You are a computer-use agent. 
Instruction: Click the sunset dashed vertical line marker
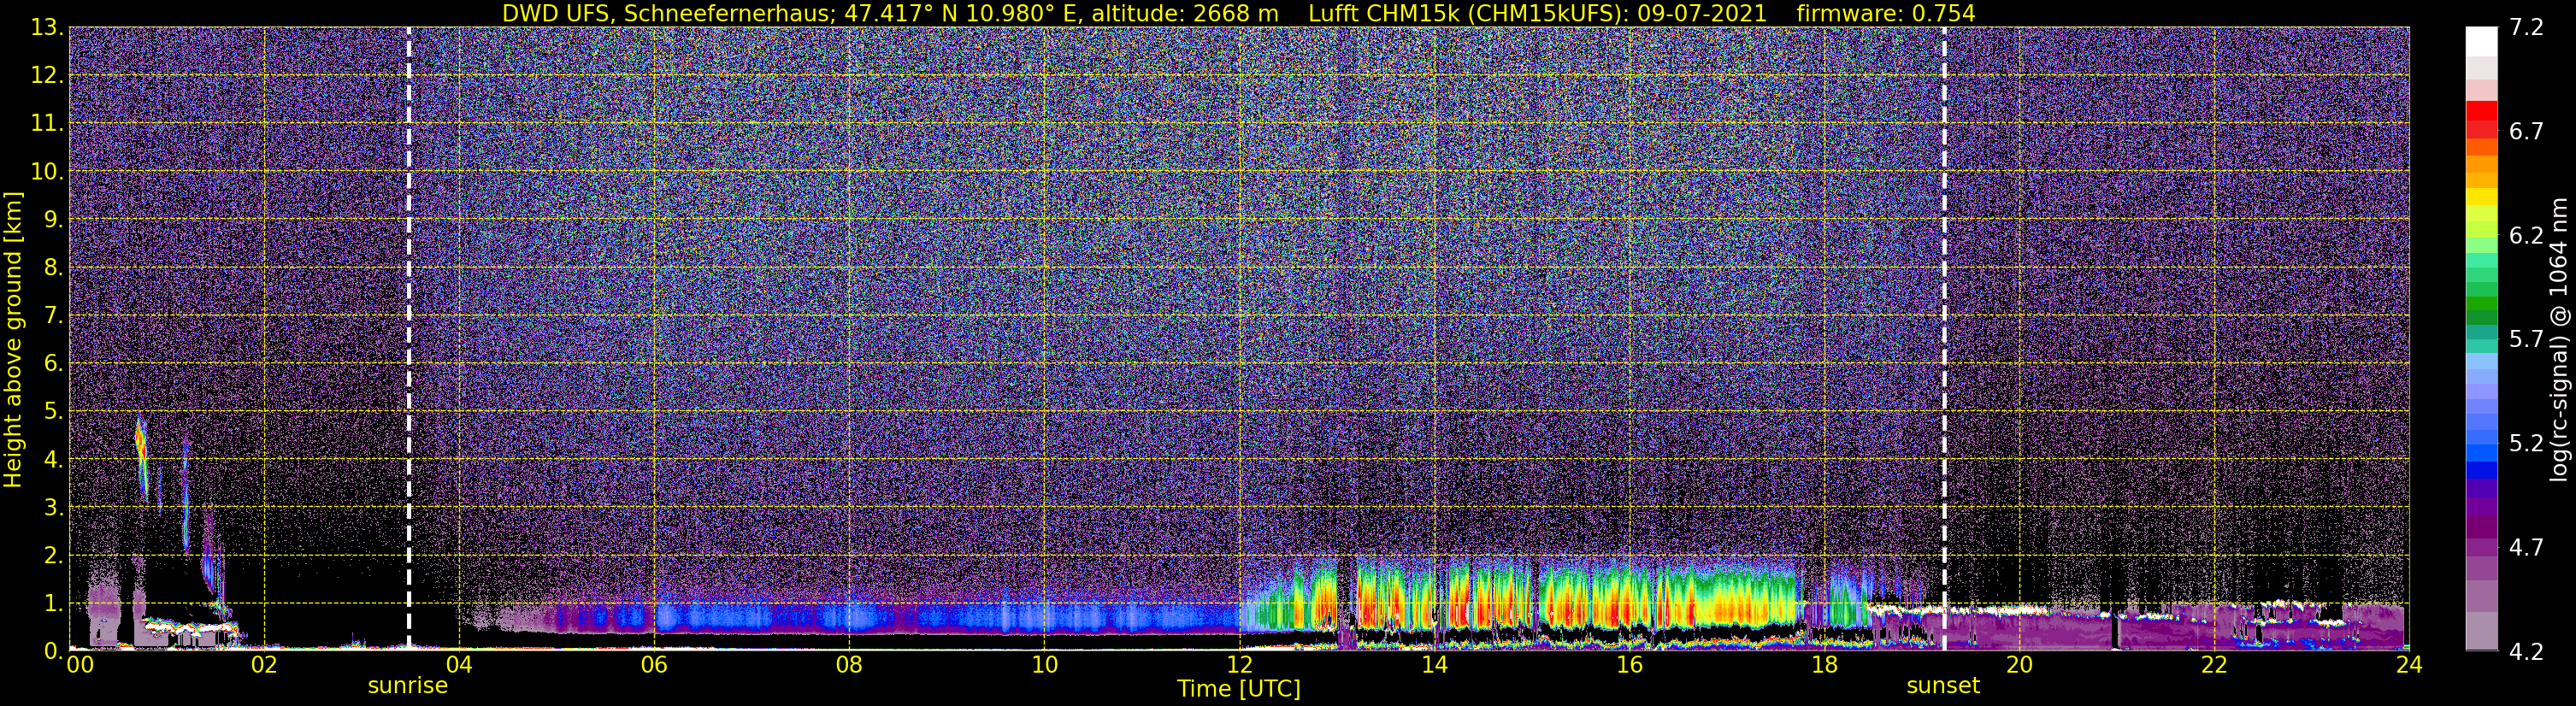point(1944,339)
